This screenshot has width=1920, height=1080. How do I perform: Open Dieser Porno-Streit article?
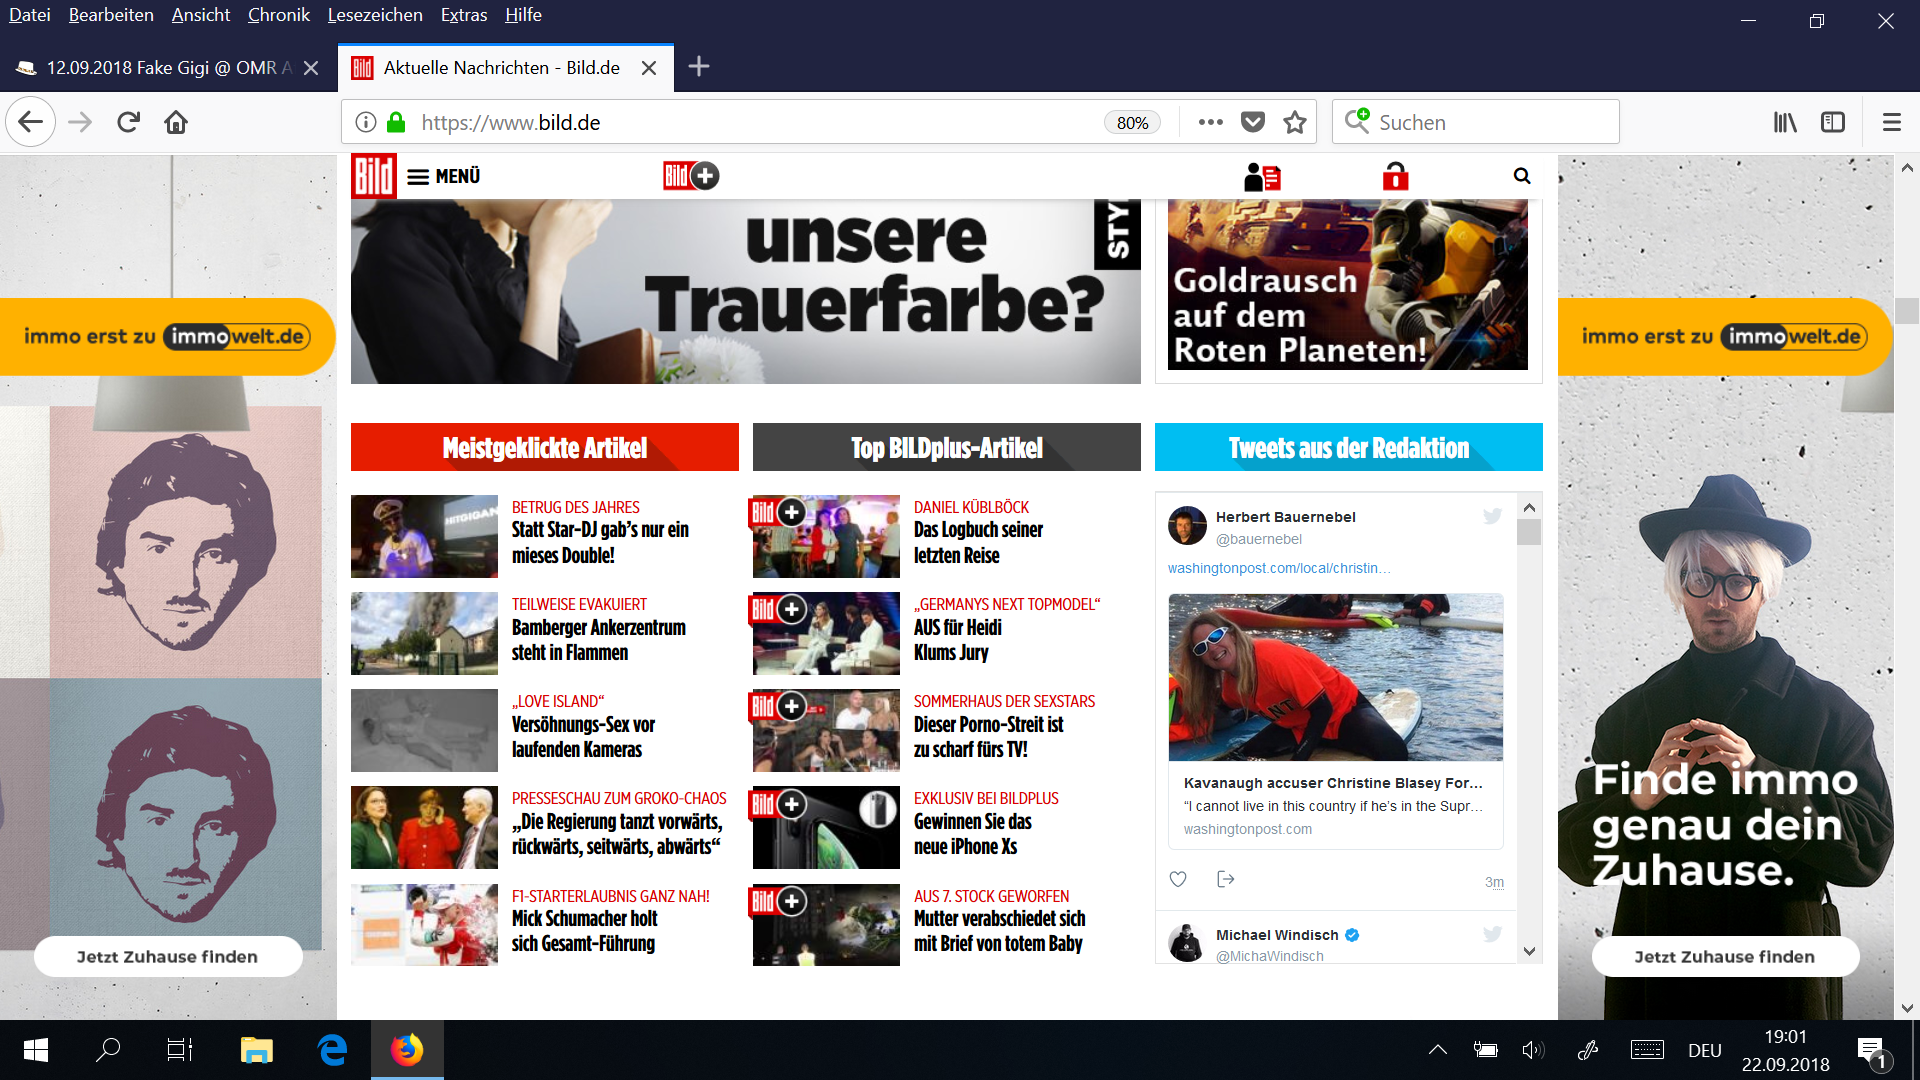coord(988,737)
